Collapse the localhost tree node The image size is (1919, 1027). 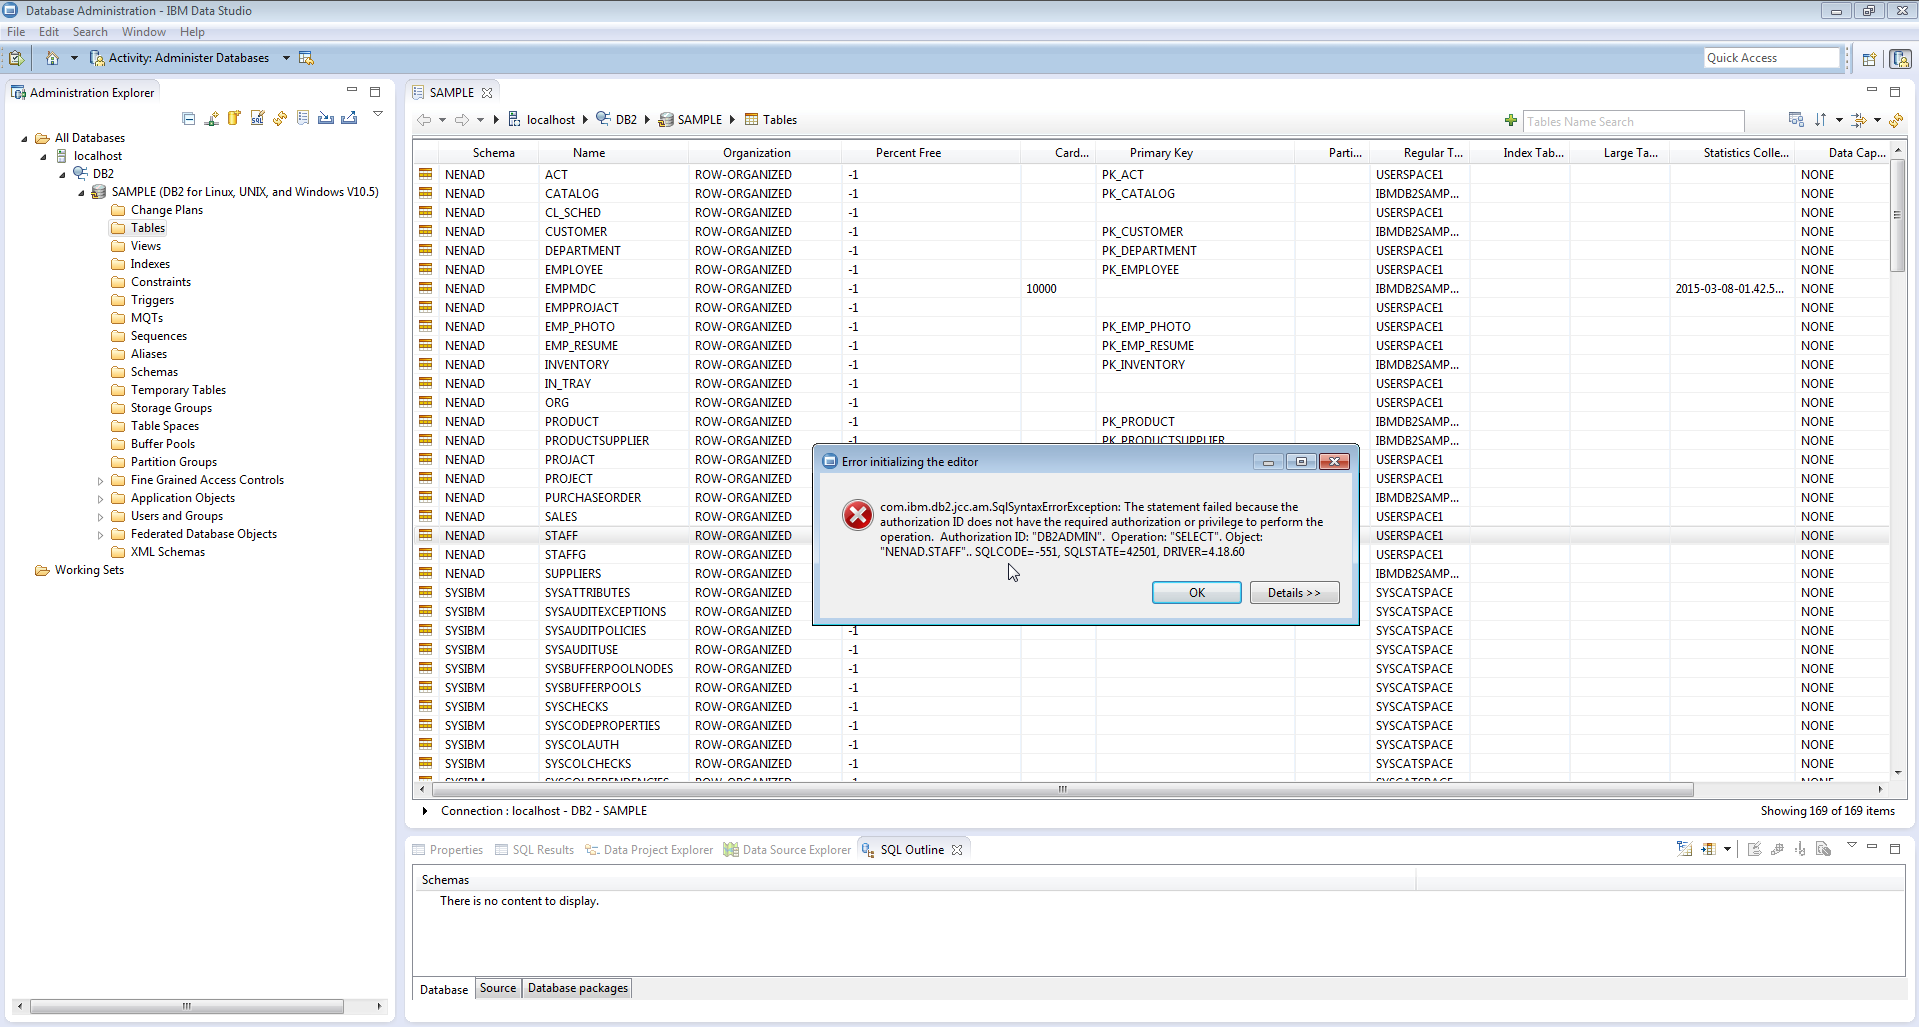[43, 157]
